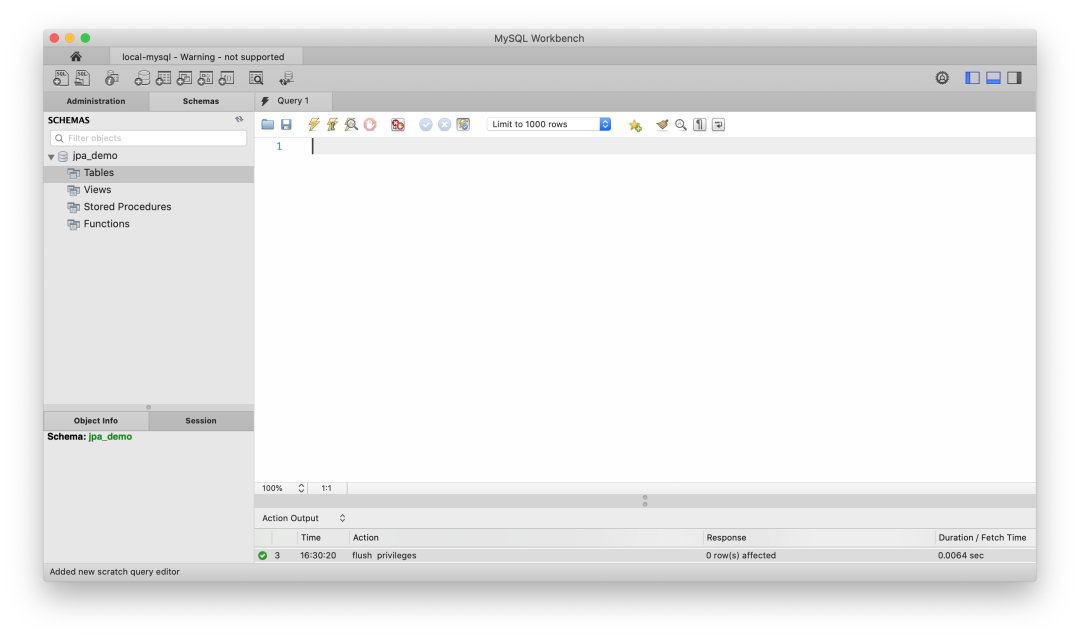Click the Action column header

(x=366, y=538)
